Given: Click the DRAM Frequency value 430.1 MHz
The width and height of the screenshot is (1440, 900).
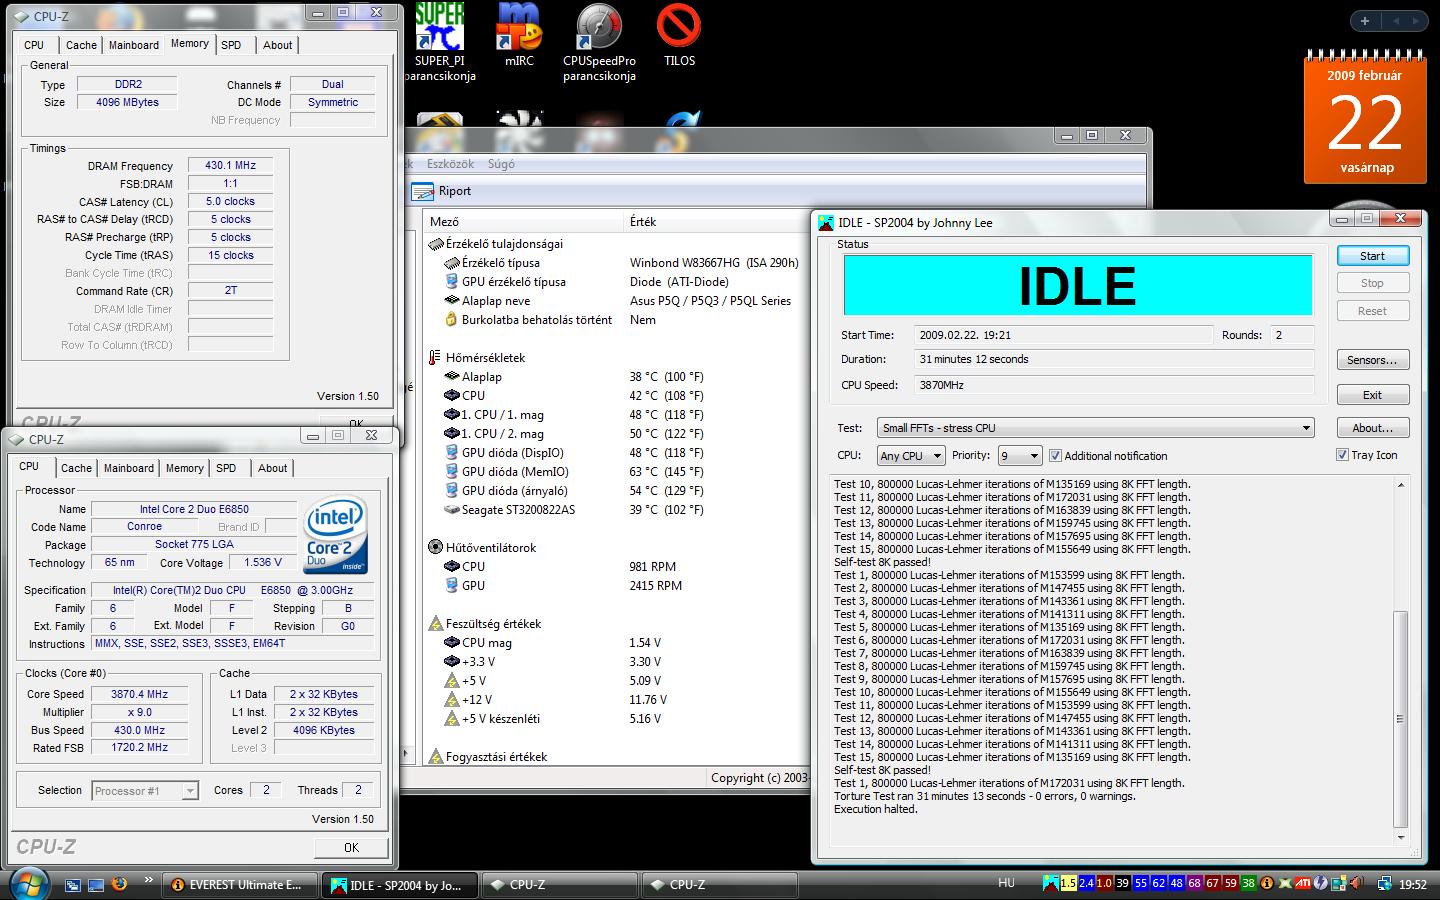Looking at the screenshot, I should pyautogui.click(x=231, y=166).
